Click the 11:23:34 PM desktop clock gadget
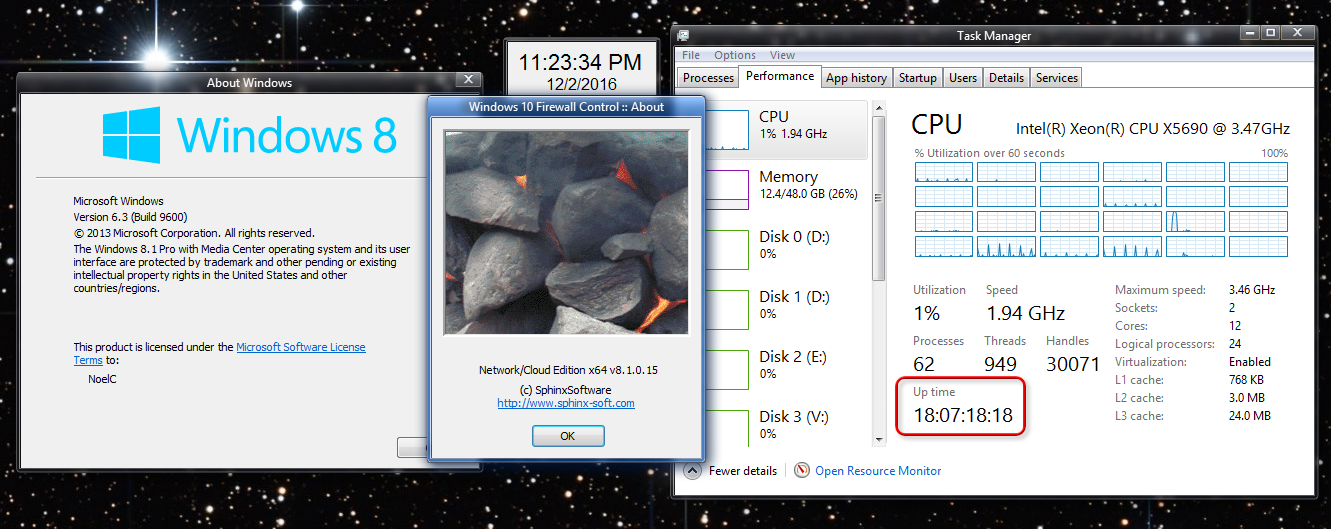 580,61
